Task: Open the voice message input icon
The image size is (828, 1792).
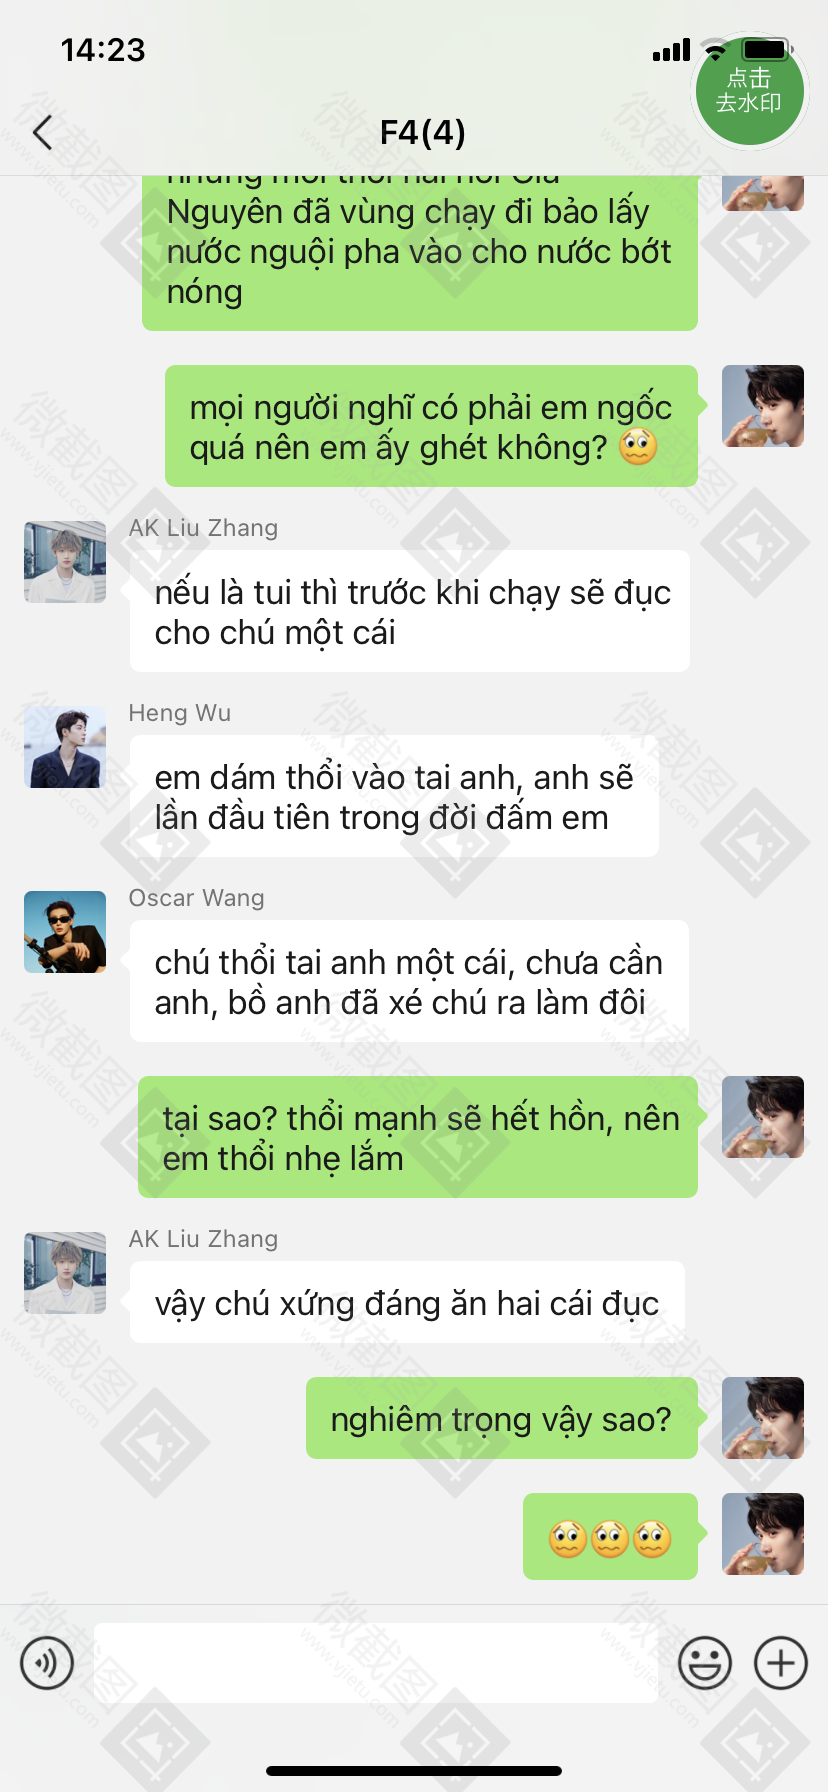Action: click(x=47, y=1663)
